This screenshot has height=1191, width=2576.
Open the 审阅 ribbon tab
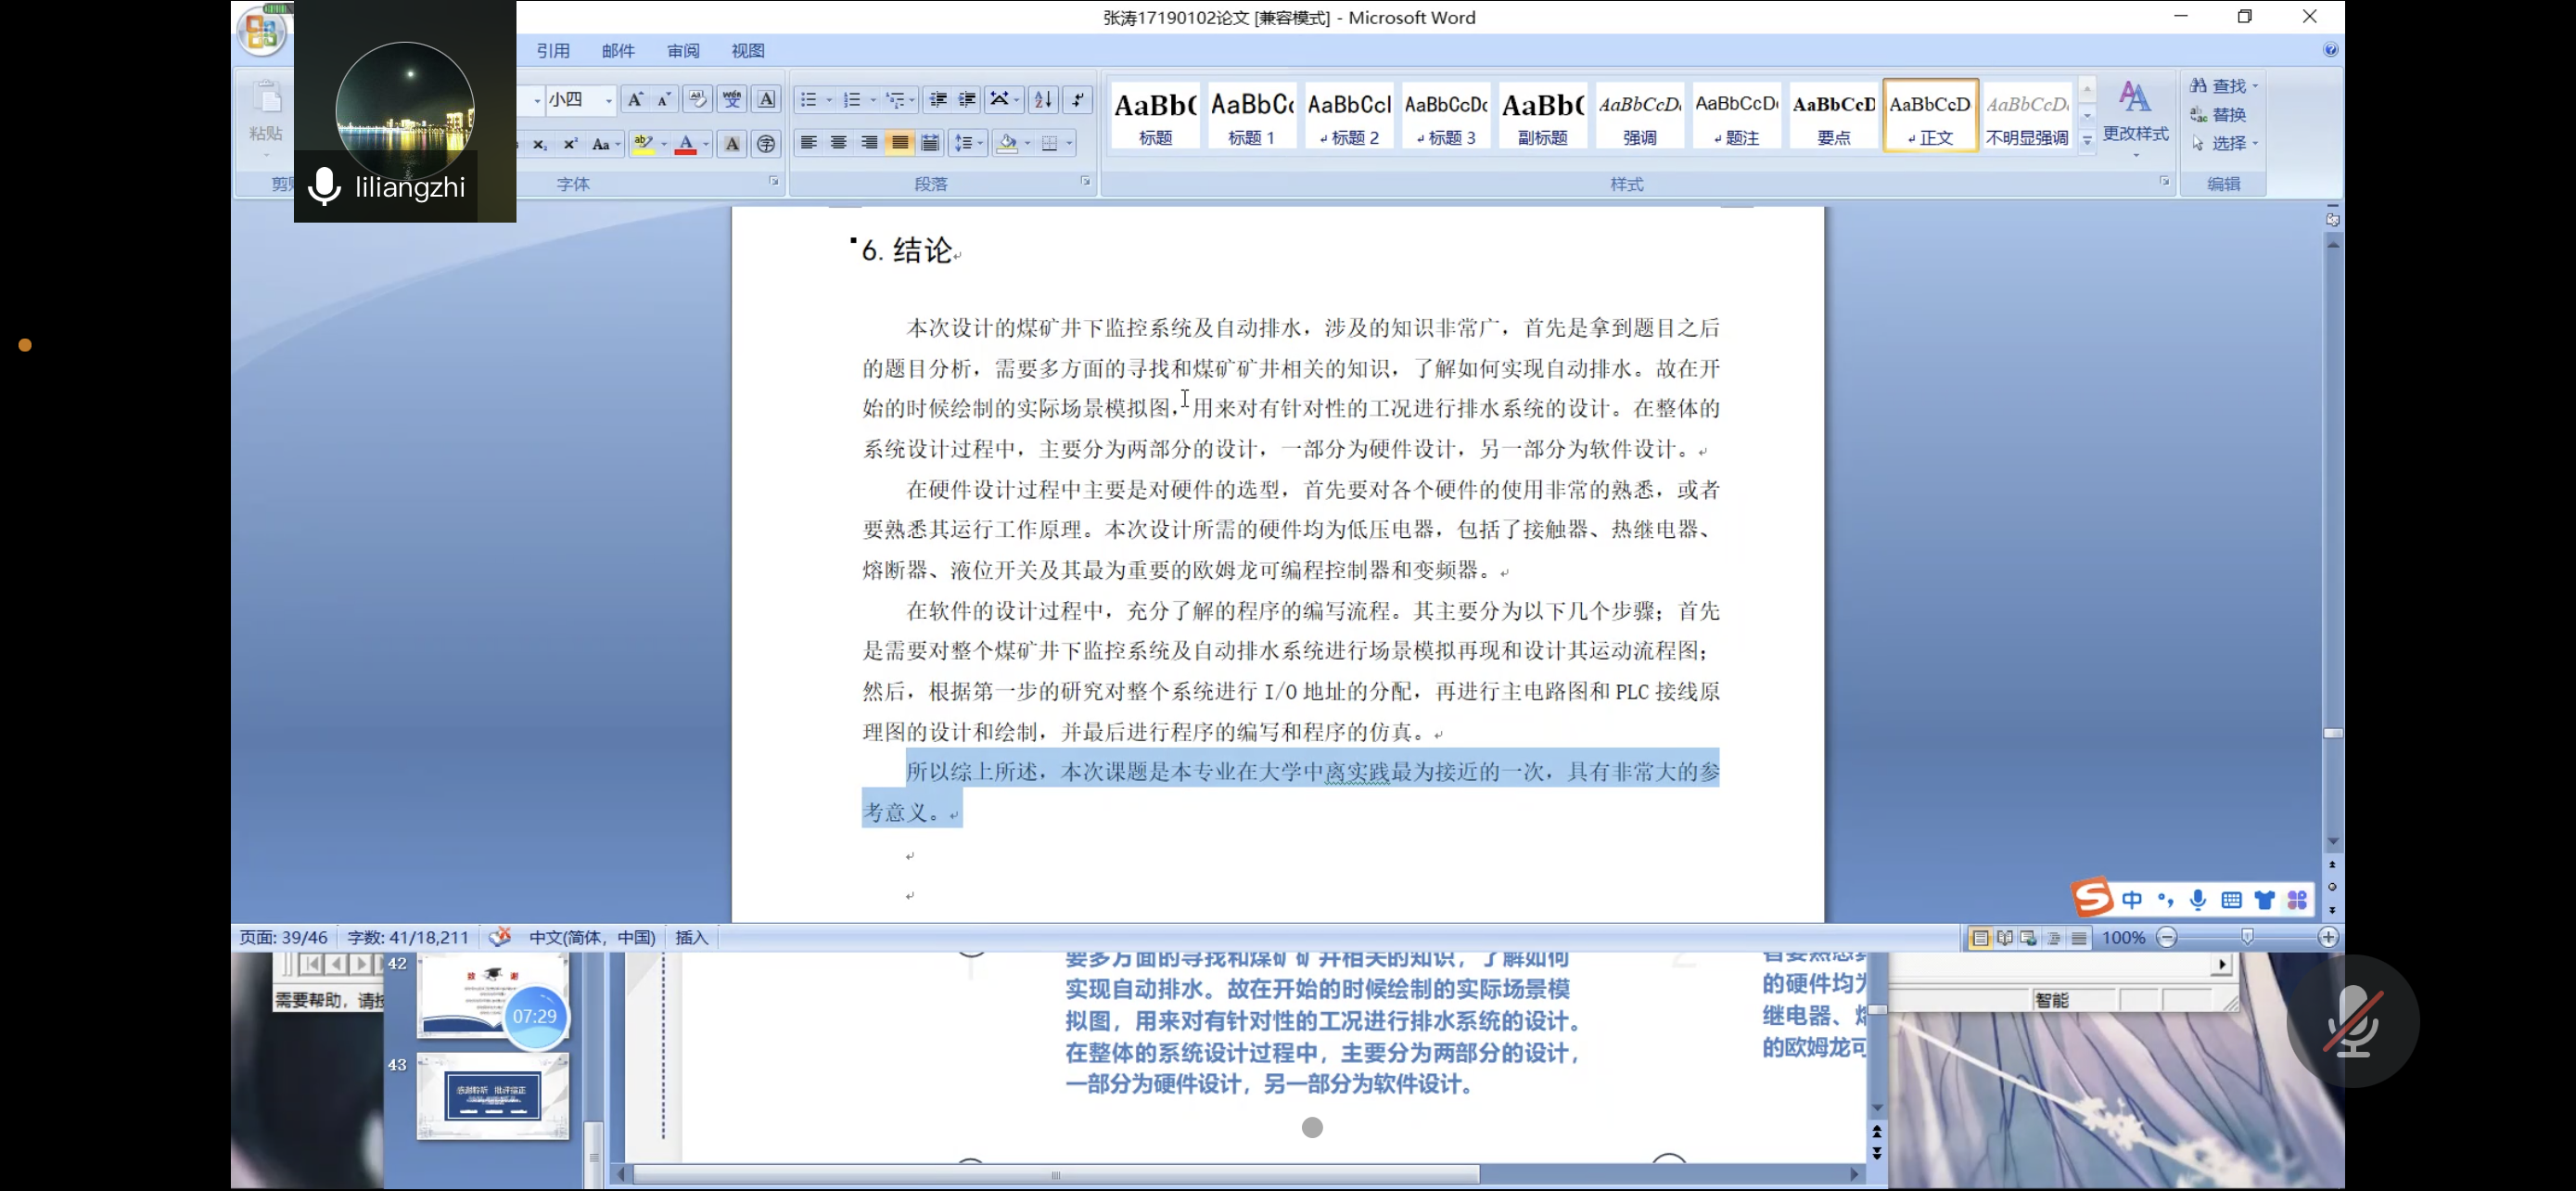tap(683, 51)
